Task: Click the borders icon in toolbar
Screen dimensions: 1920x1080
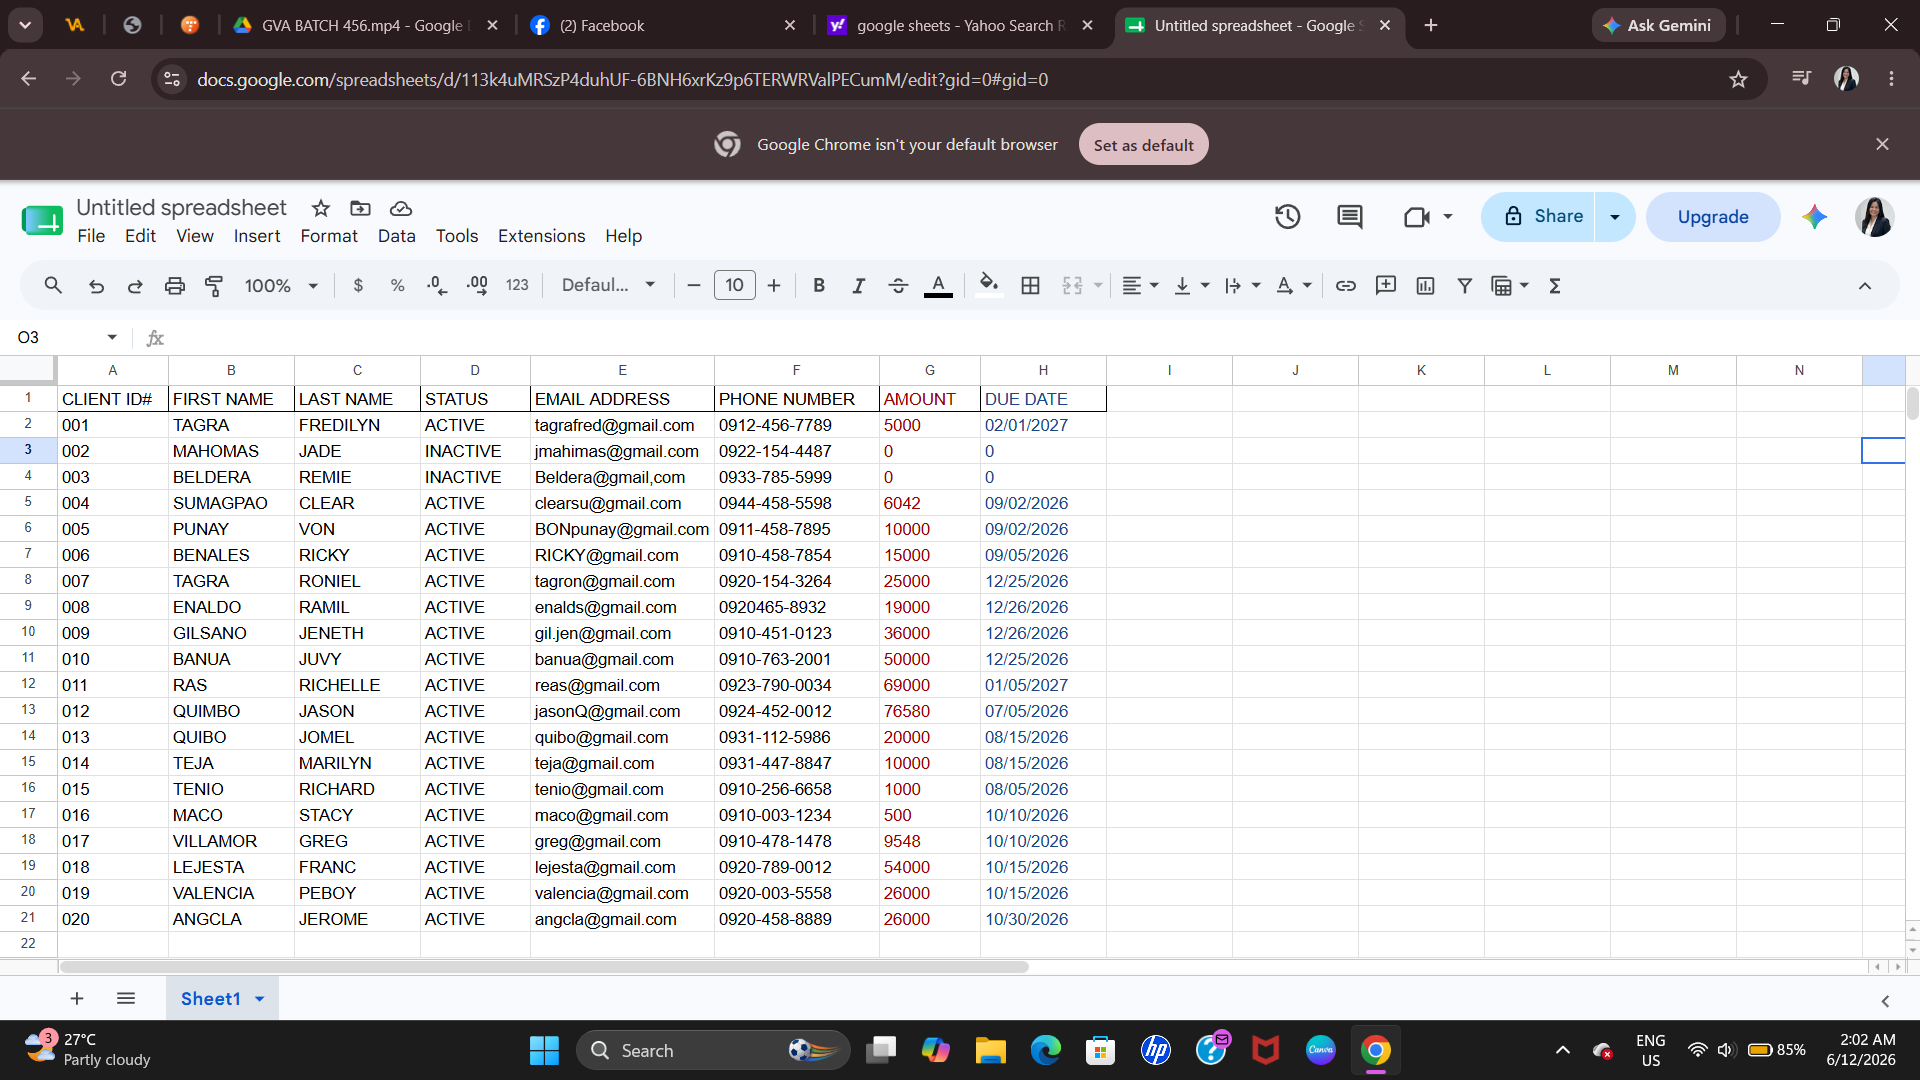Action: pyautogui.click(x=1030, y=286)
